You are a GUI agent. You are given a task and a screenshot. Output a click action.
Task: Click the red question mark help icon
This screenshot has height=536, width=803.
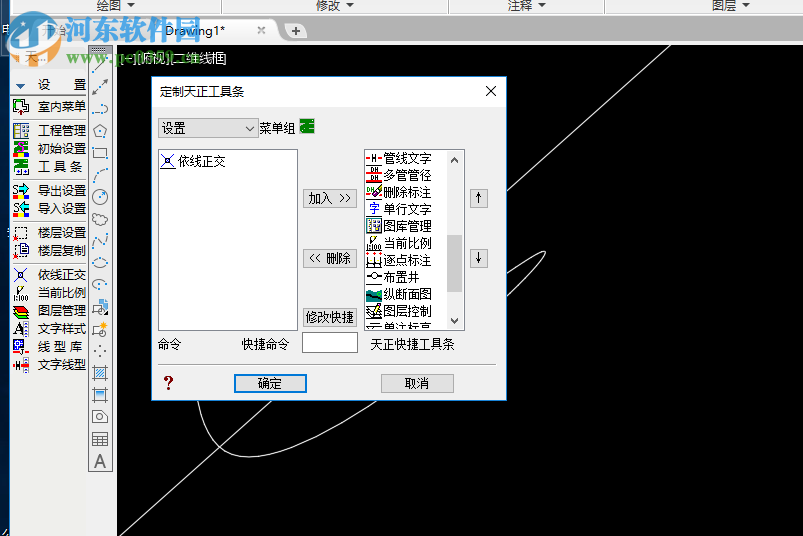(x=168, y=382)
